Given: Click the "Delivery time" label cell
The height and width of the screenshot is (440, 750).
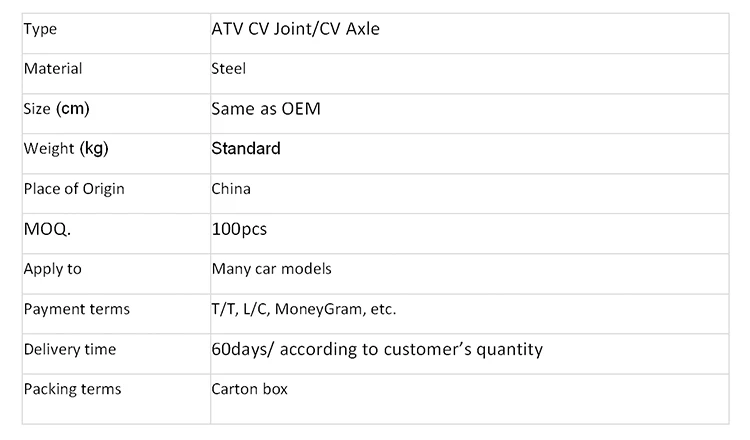Looking at the screenshot, I should coord(69,349).
